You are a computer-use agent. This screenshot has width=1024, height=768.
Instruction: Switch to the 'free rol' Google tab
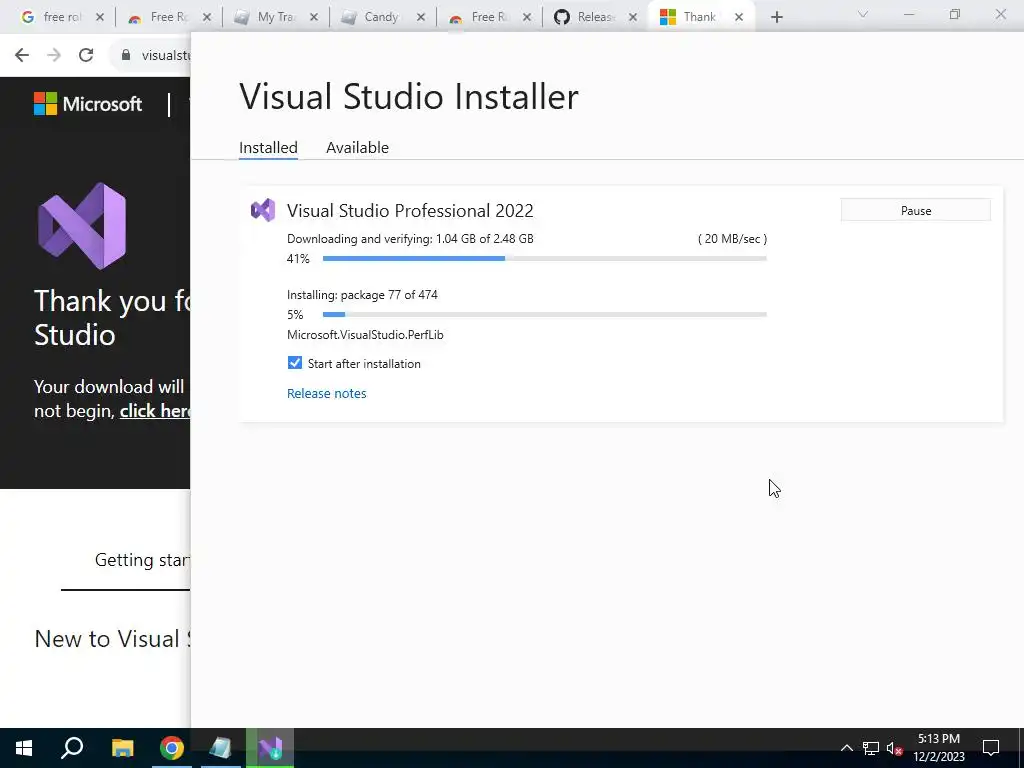click(x=62, y=17)
